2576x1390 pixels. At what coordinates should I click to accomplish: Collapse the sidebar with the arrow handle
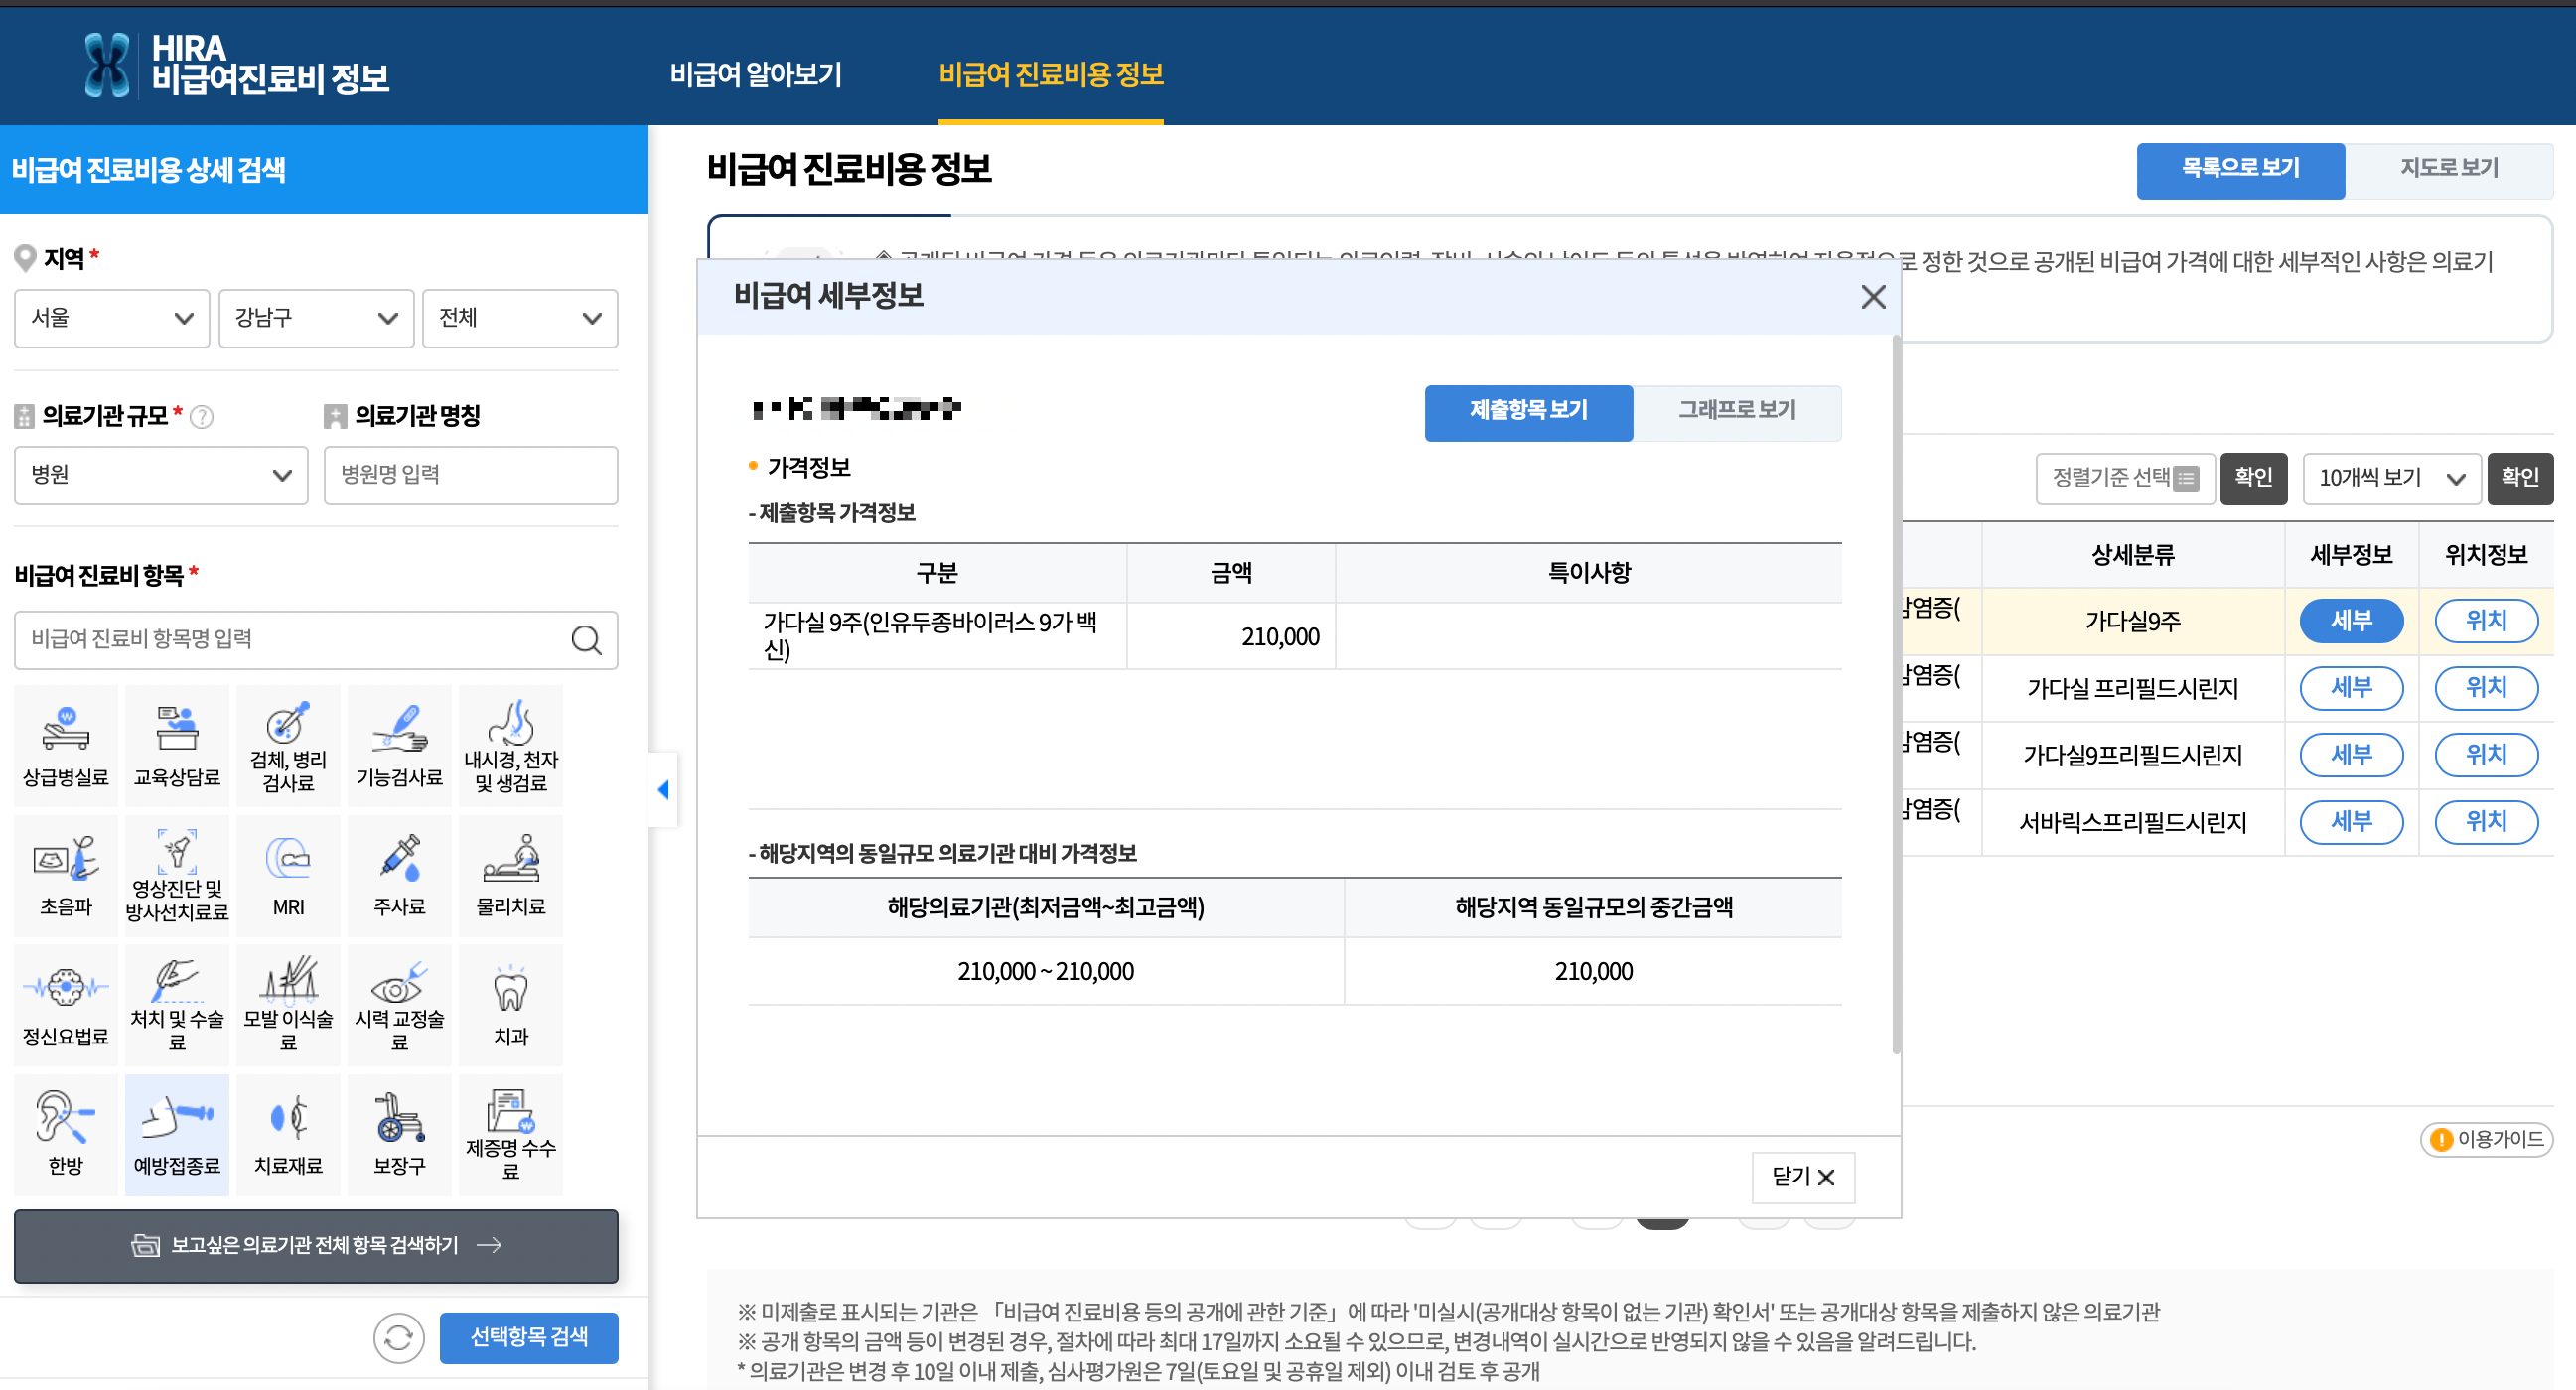(x=663, y=790)
